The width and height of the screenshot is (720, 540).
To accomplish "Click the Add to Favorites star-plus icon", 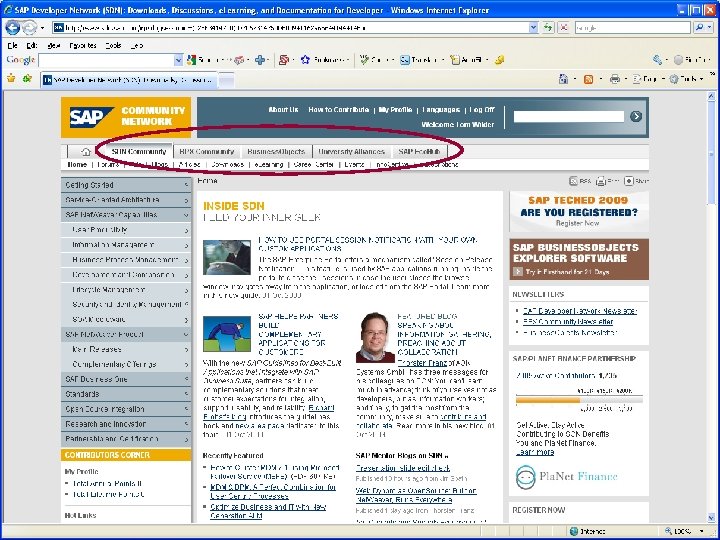I will [x=27, y=79].
